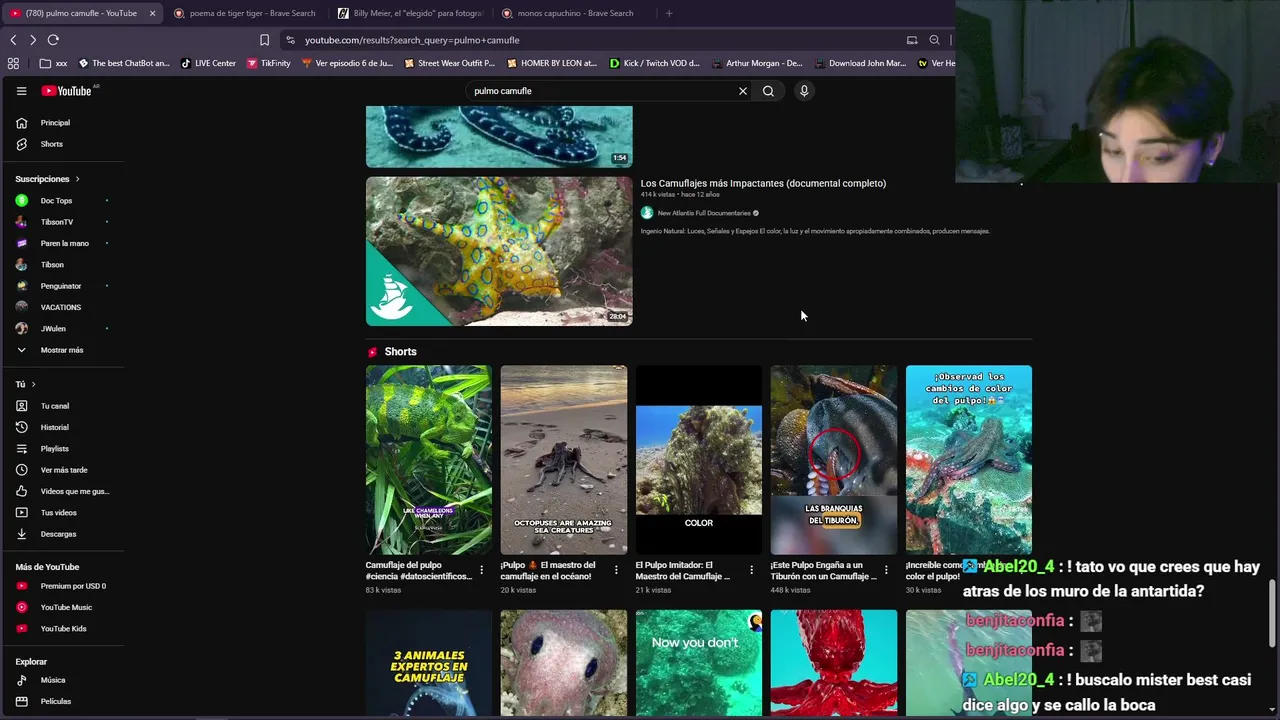Go forward with the browser forward arrow
1280x720 pixels.
click(33, 40)
